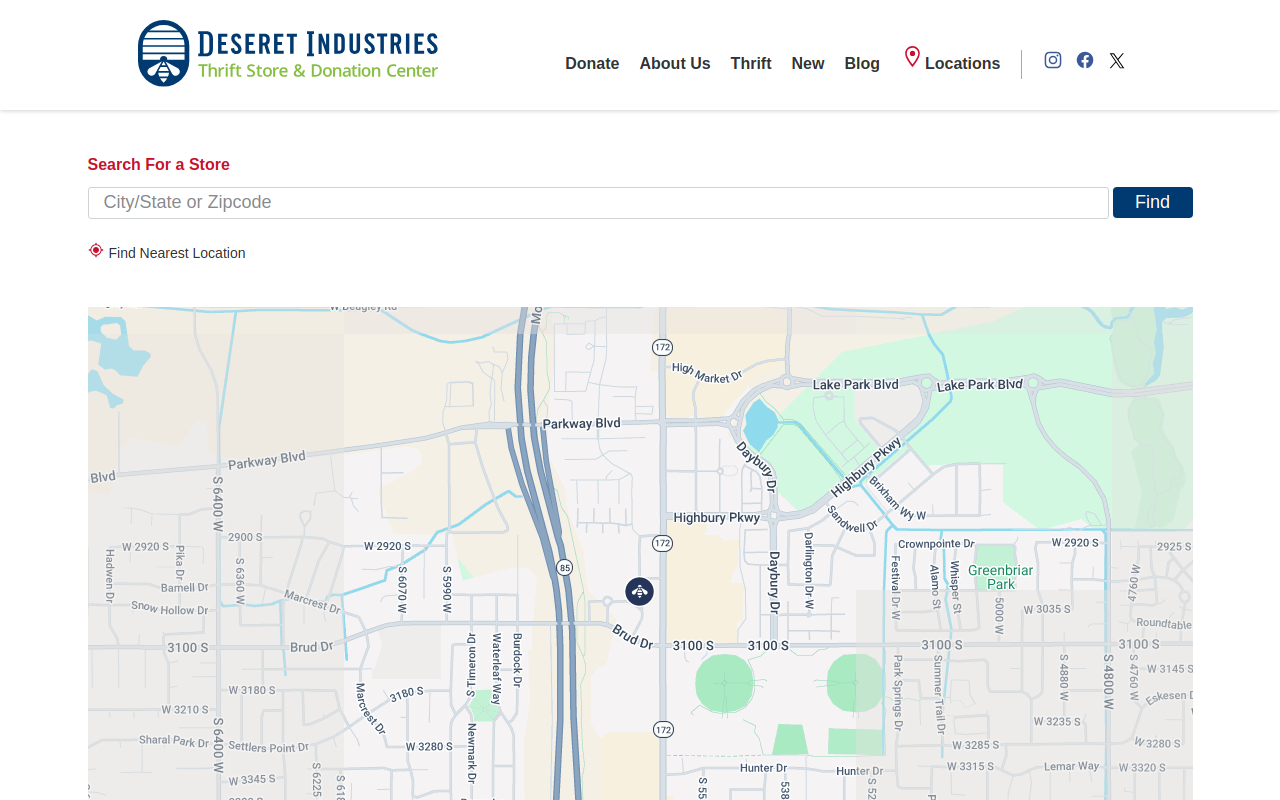Click the Greenbriar Park label on map
This screenshot has width=1280, height=800.
(x=1000, y=577)
